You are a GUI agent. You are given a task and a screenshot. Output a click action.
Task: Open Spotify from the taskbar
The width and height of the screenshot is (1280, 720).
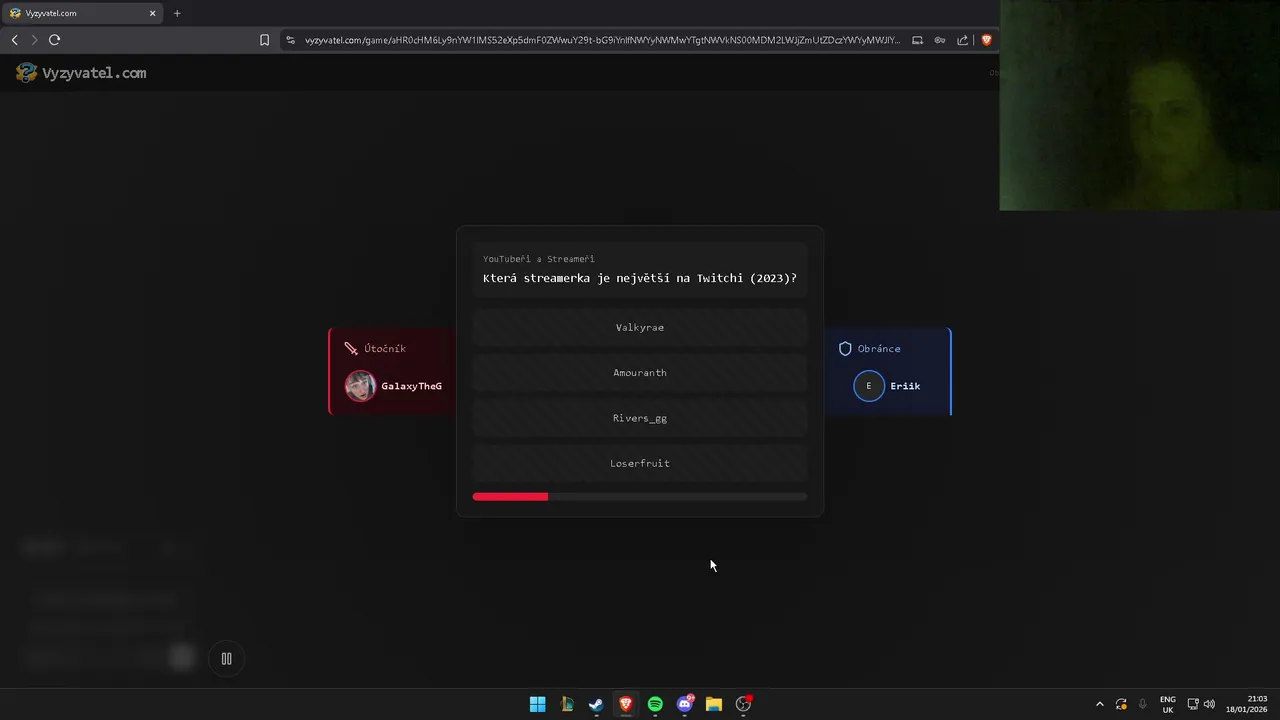655,704
